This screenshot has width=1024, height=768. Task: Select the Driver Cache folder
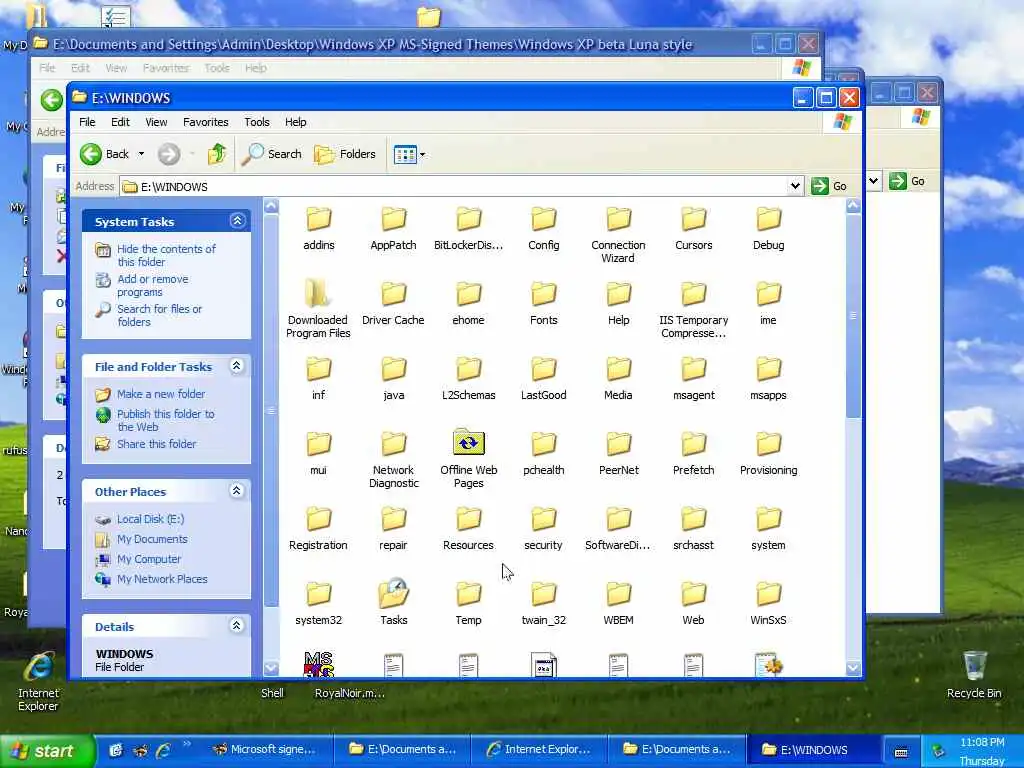pyautogui.click(x=394, y=295)
